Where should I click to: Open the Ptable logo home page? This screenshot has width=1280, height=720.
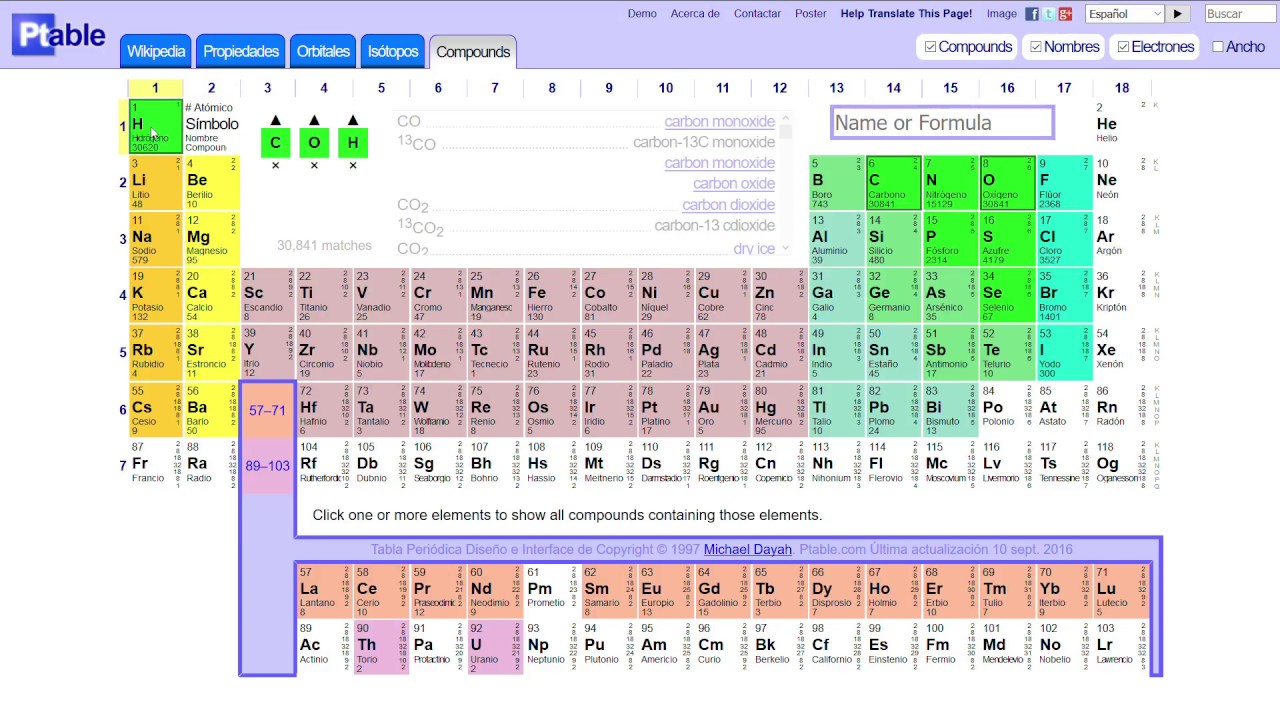[59, 35]
